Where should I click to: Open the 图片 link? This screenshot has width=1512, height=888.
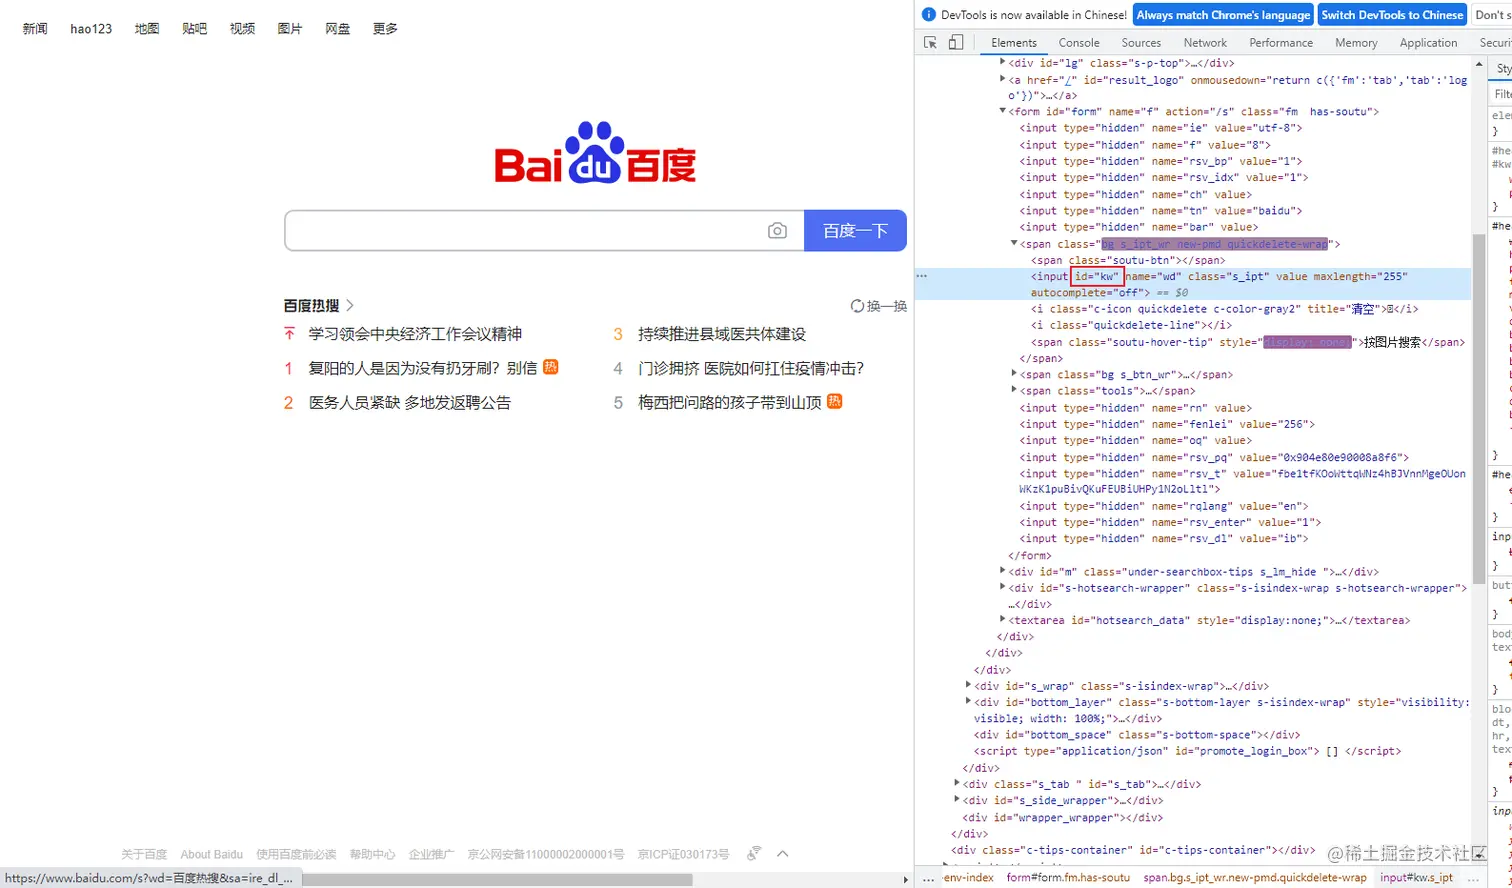coord(290,28)
